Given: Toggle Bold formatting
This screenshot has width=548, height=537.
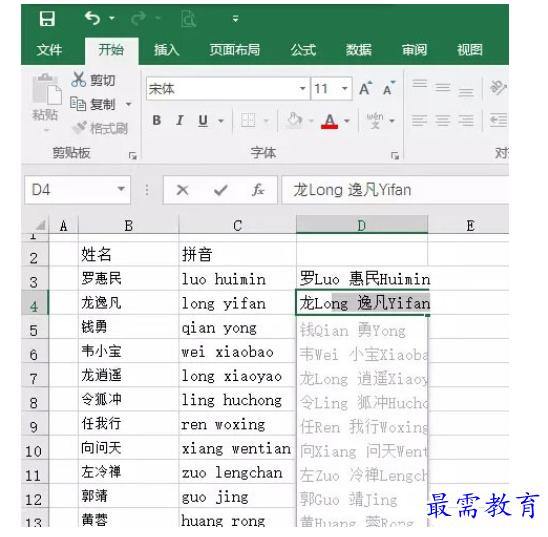Looking at the screenshot, I should [157, 121].
